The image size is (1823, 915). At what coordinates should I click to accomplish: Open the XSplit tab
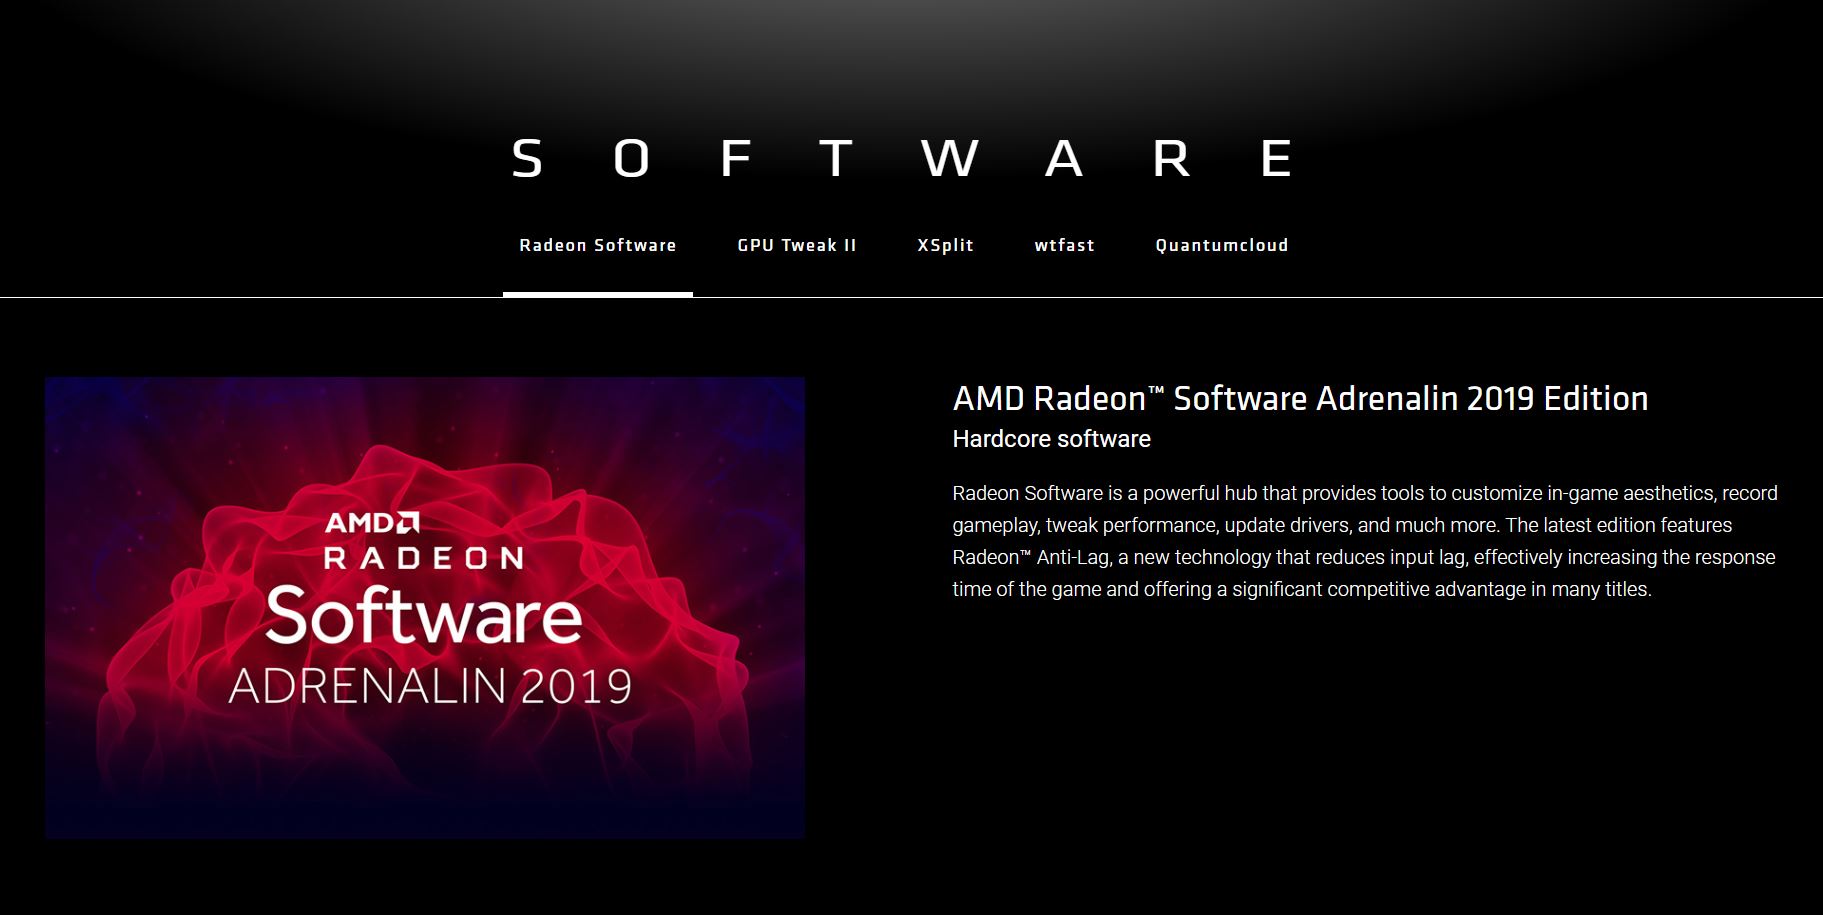(945, 246)
